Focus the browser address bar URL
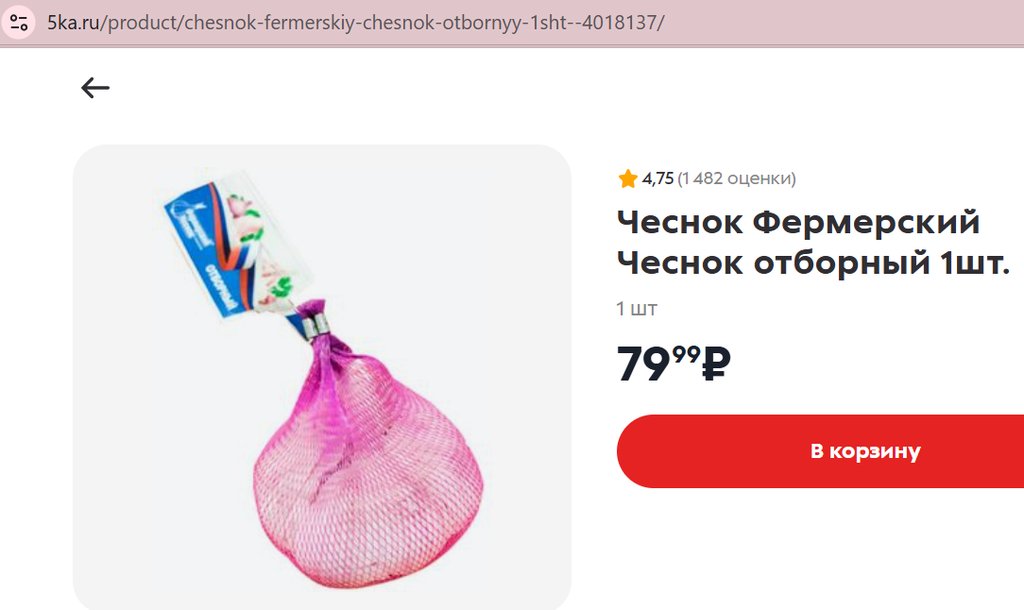The width and height of the screenshot is (1024, 610). tap(356, 23)
